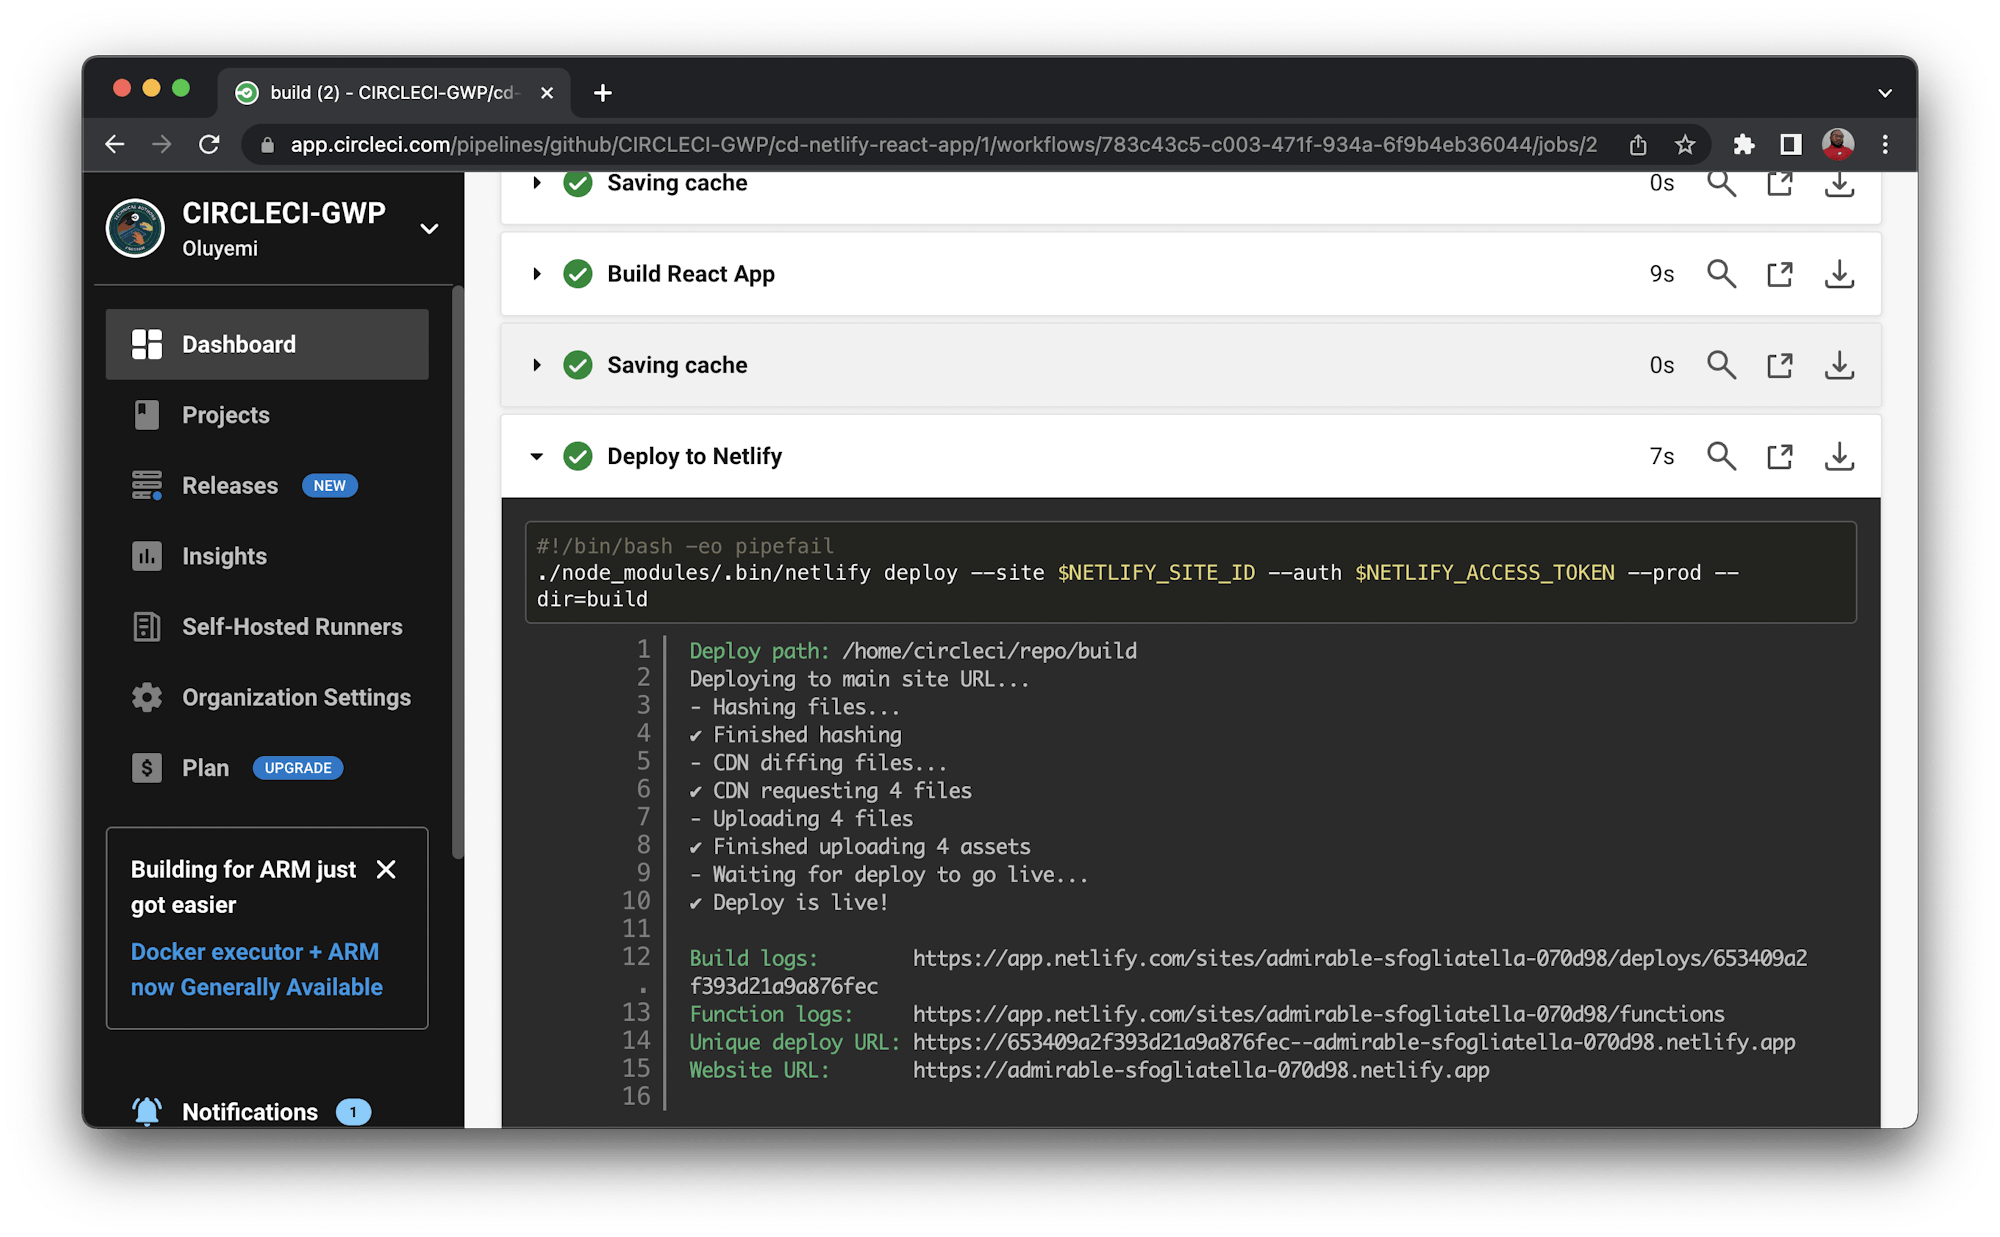Open Dashboard from the sidebar
The height and width of the screenshot is (1237, 2000).
pos(239,344)
